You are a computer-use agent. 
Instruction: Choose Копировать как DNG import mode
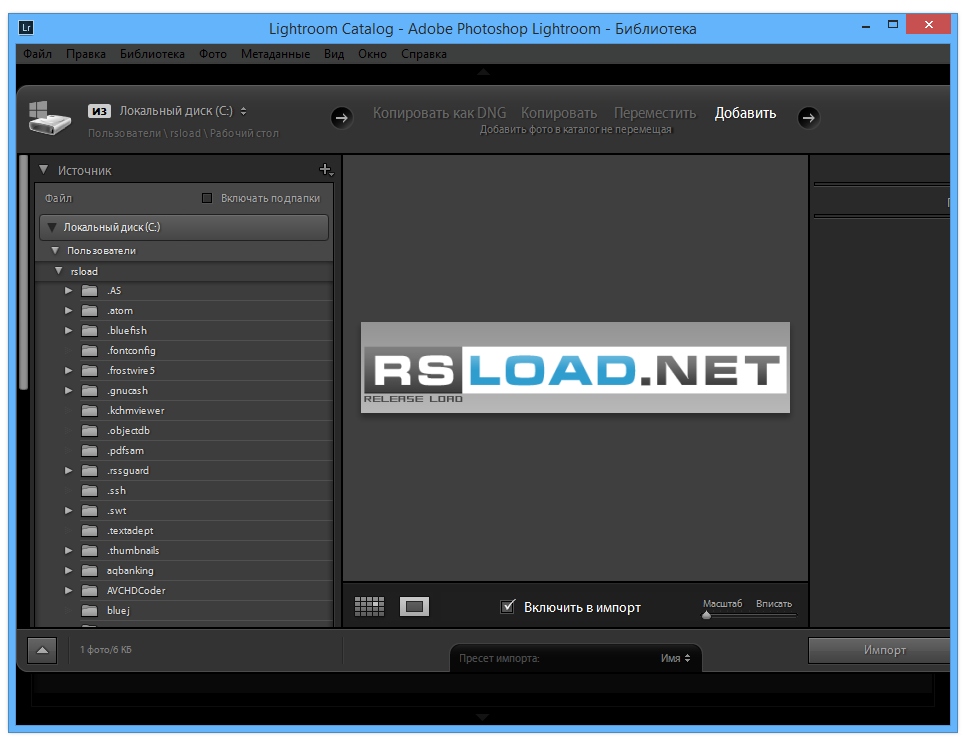pos(439,113)
